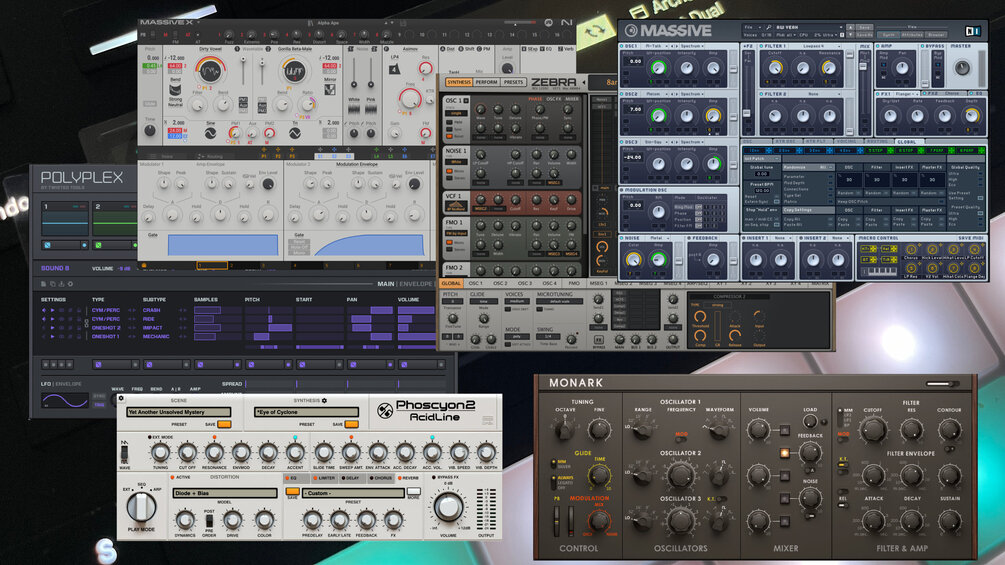Click the sine wave icon in Massive X
Image resolution: width=1005 pixels, height=565 pixels.
[x=210, y=133]
